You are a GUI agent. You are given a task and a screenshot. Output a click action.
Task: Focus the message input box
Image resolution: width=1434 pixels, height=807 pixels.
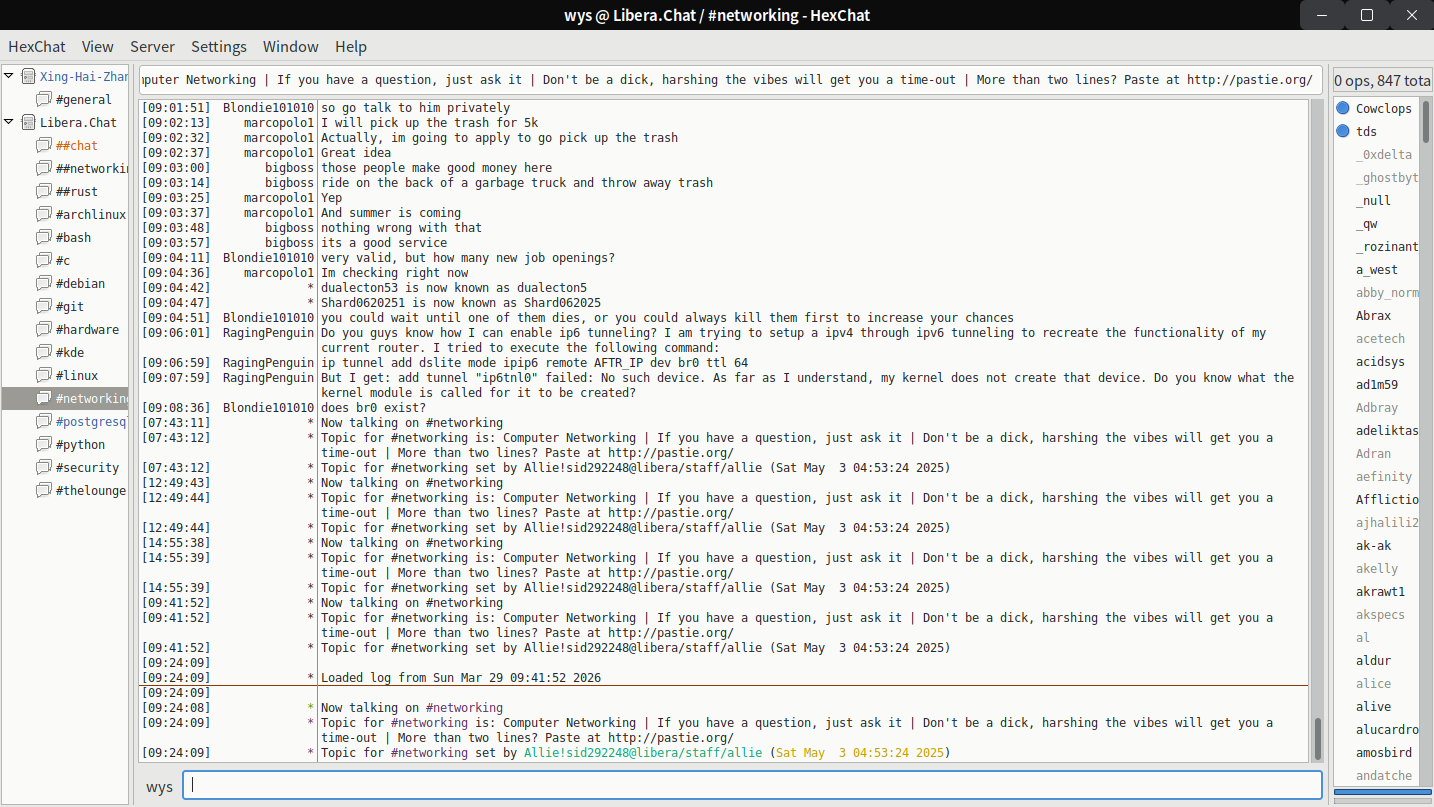tap(752, 786)
